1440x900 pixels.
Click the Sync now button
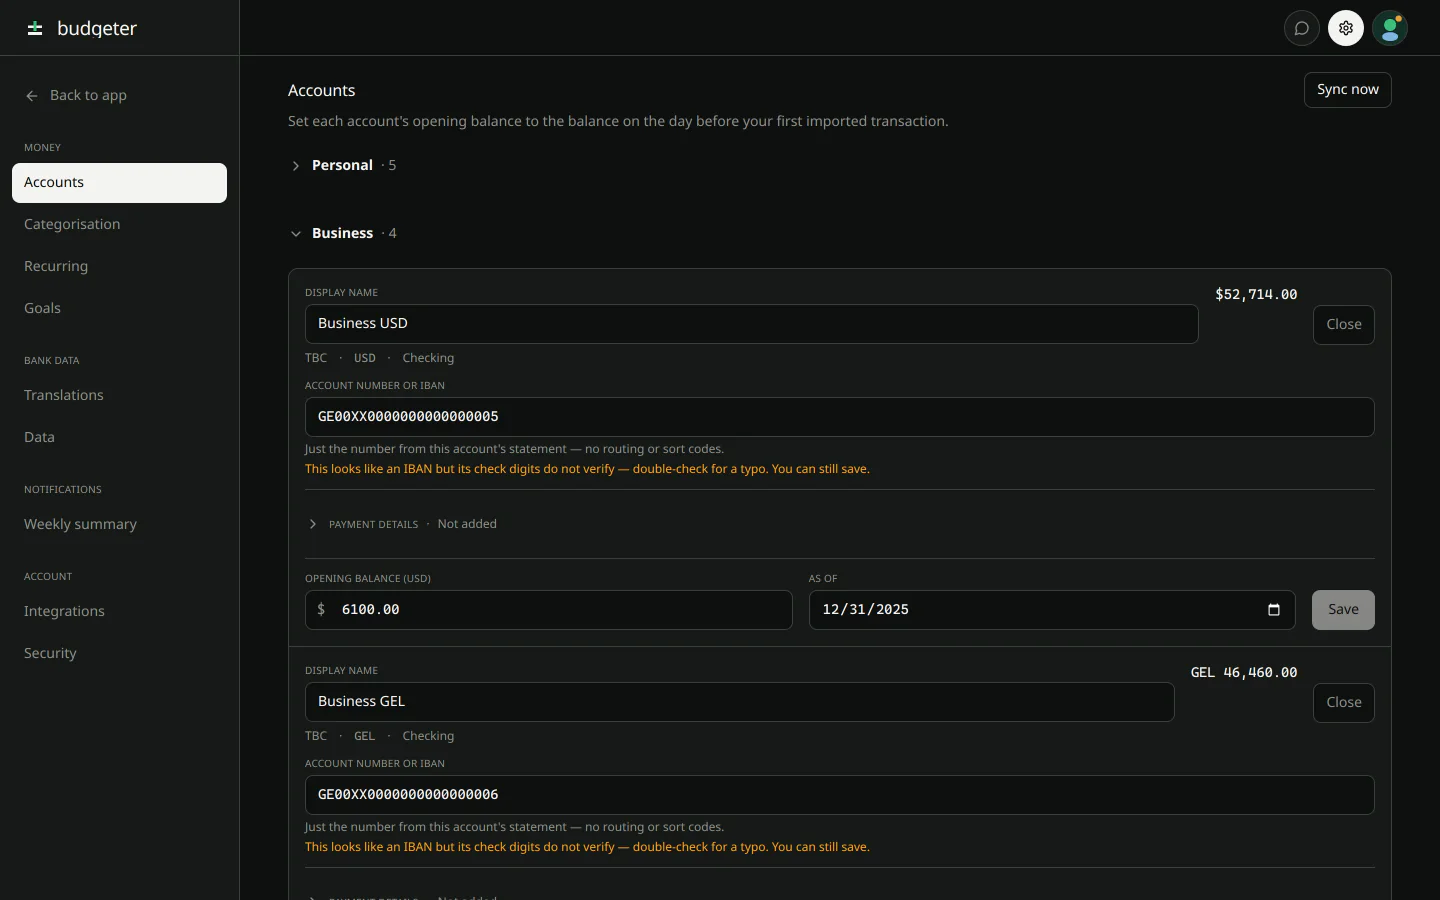click(x=1348, y=90)
